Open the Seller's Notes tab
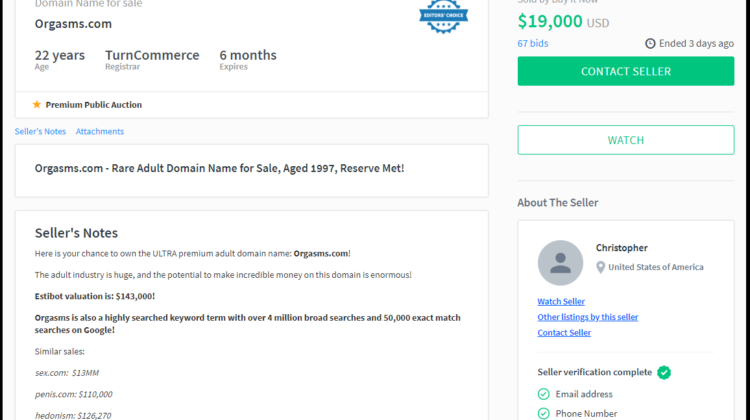 [40, 132]
